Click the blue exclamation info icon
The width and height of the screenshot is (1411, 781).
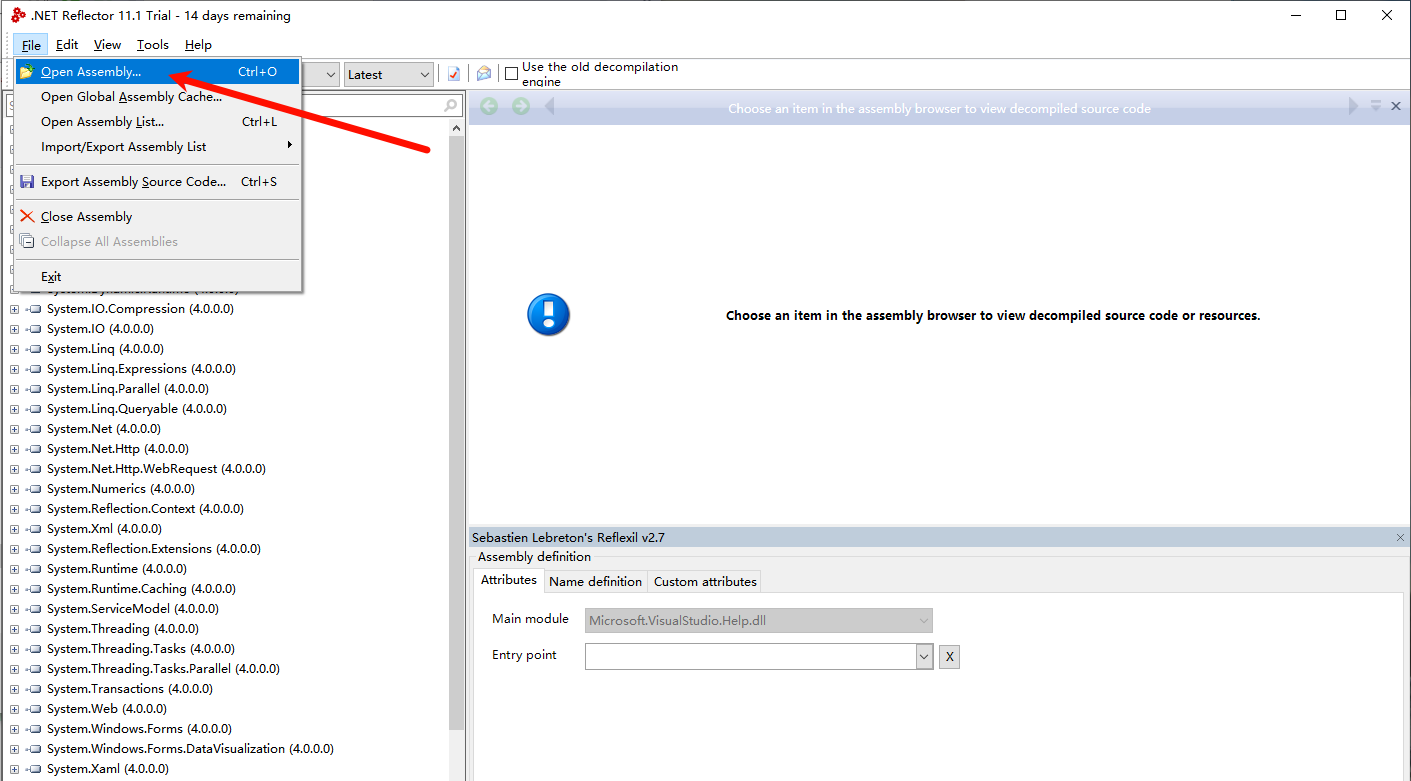point(548,315)
